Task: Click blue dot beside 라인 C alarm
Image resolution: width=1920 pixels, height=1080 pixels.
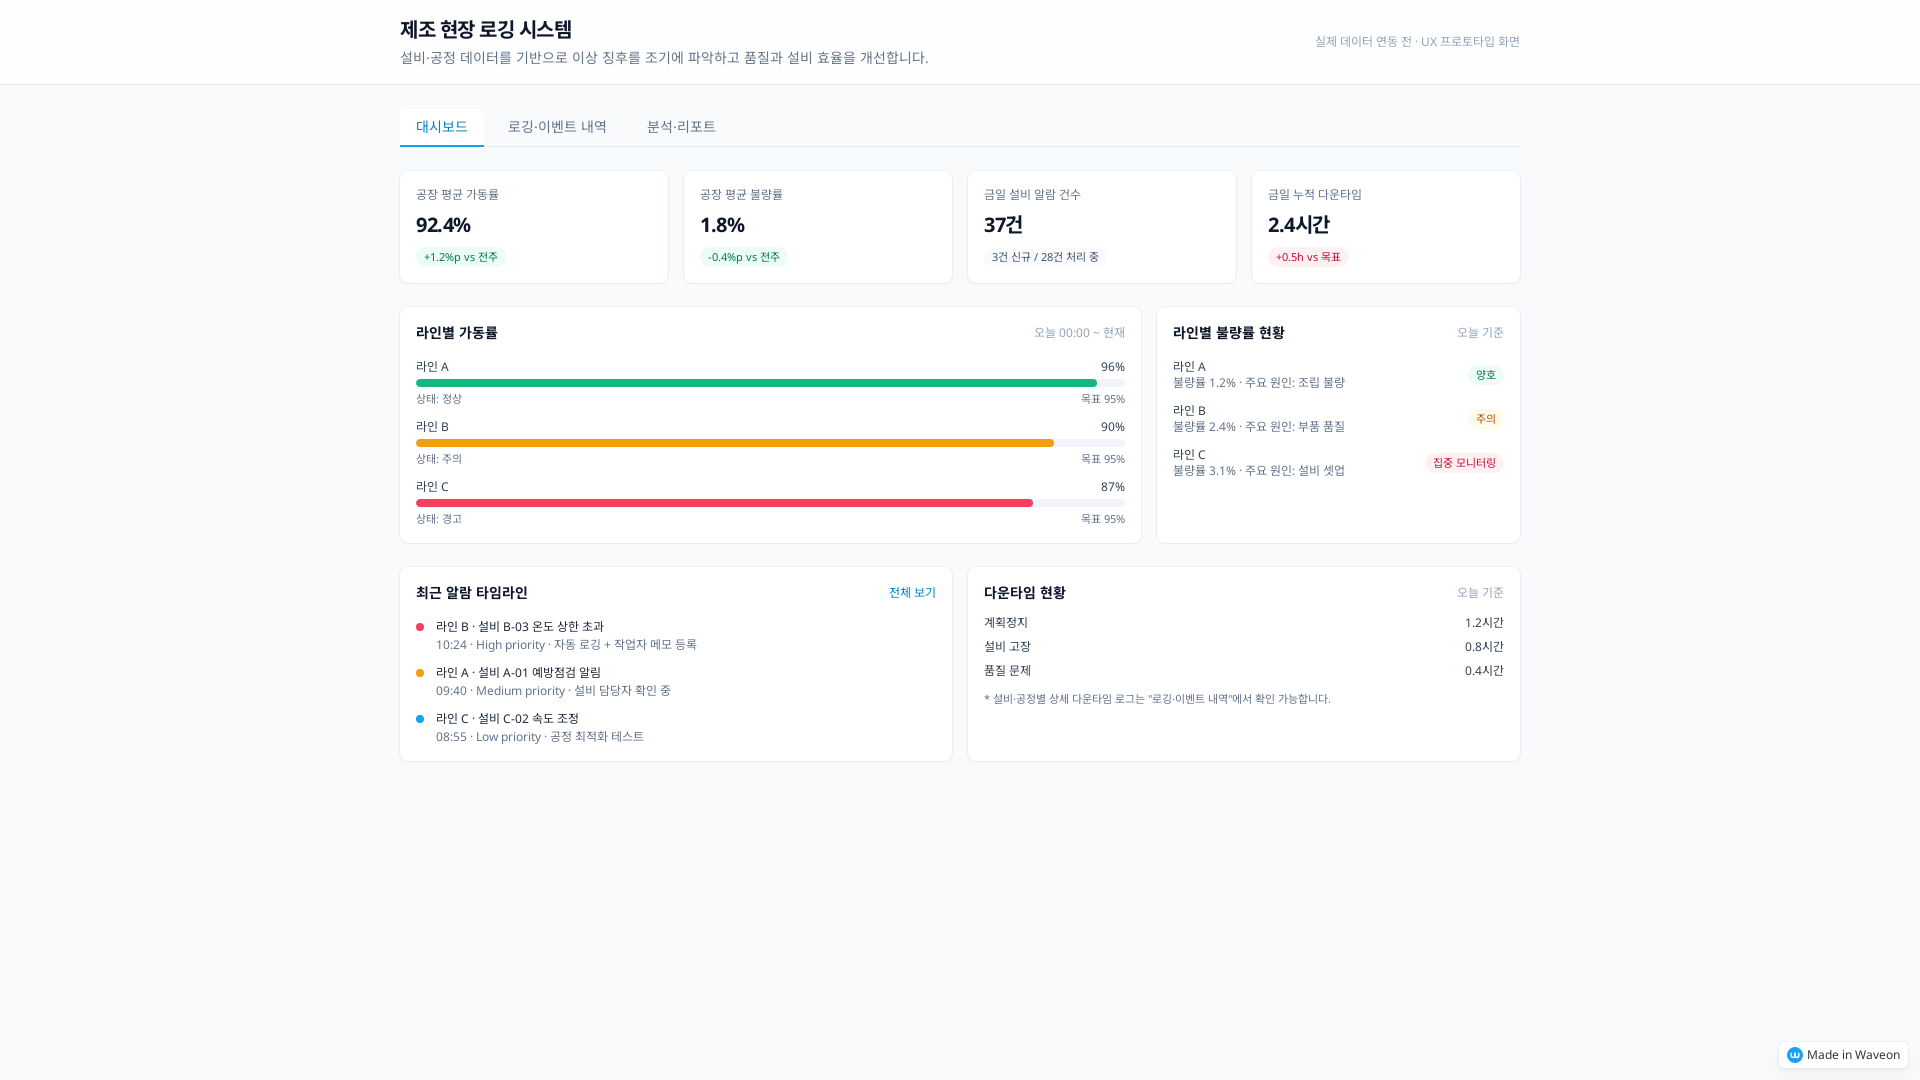Action: [x=420, y=719]
